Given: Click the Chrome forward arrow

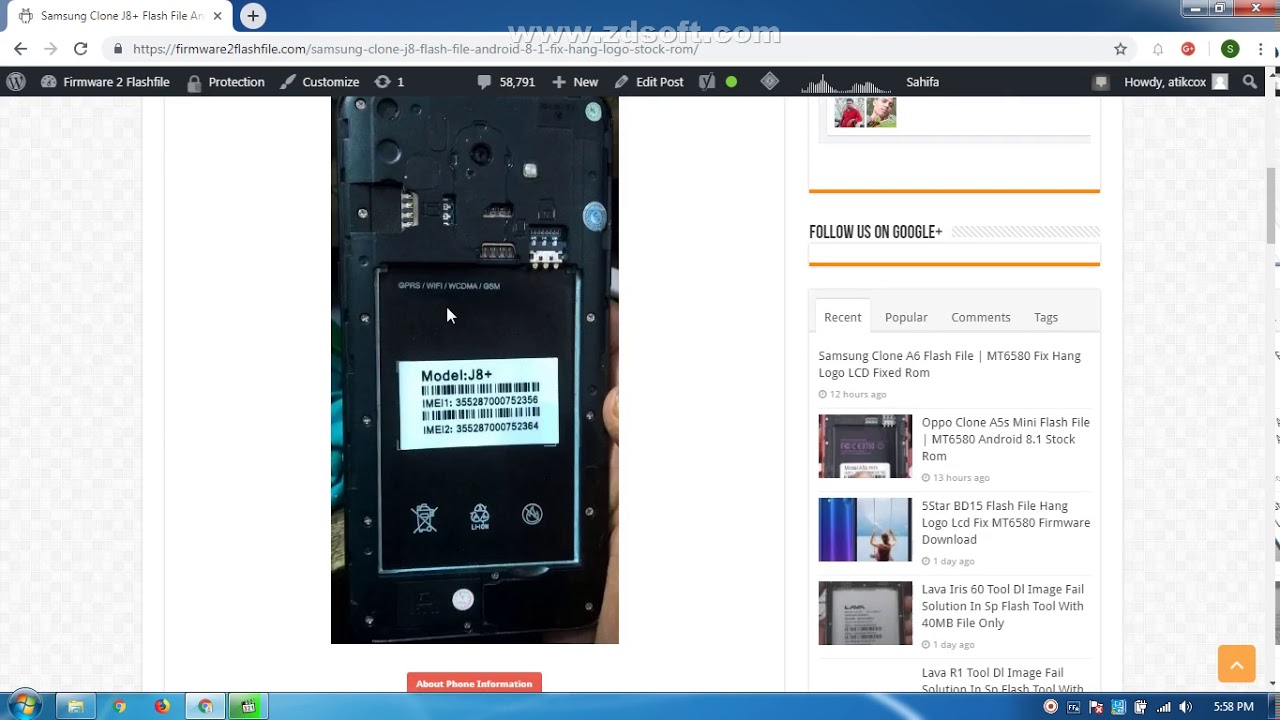Looking at the screenshot, I should click(x=50, y=49).
